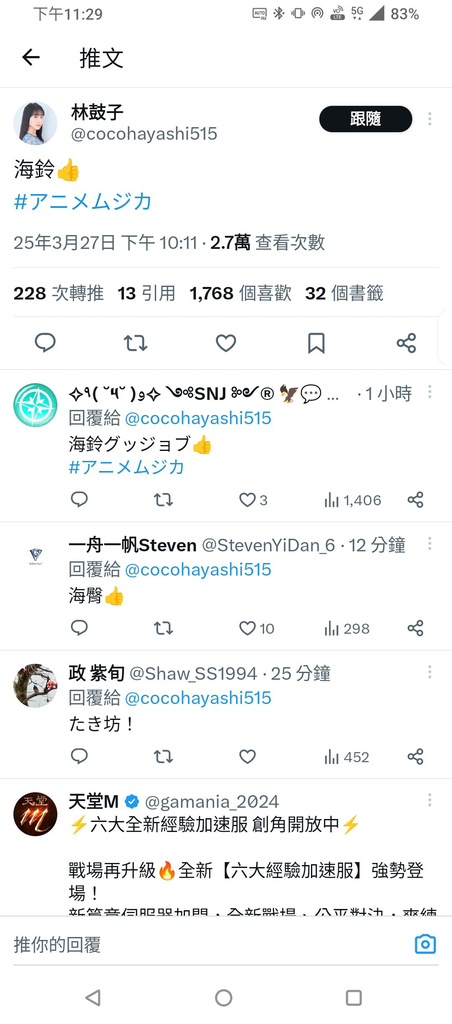Tap the camera icon in the reply bar

coord(425,944)
